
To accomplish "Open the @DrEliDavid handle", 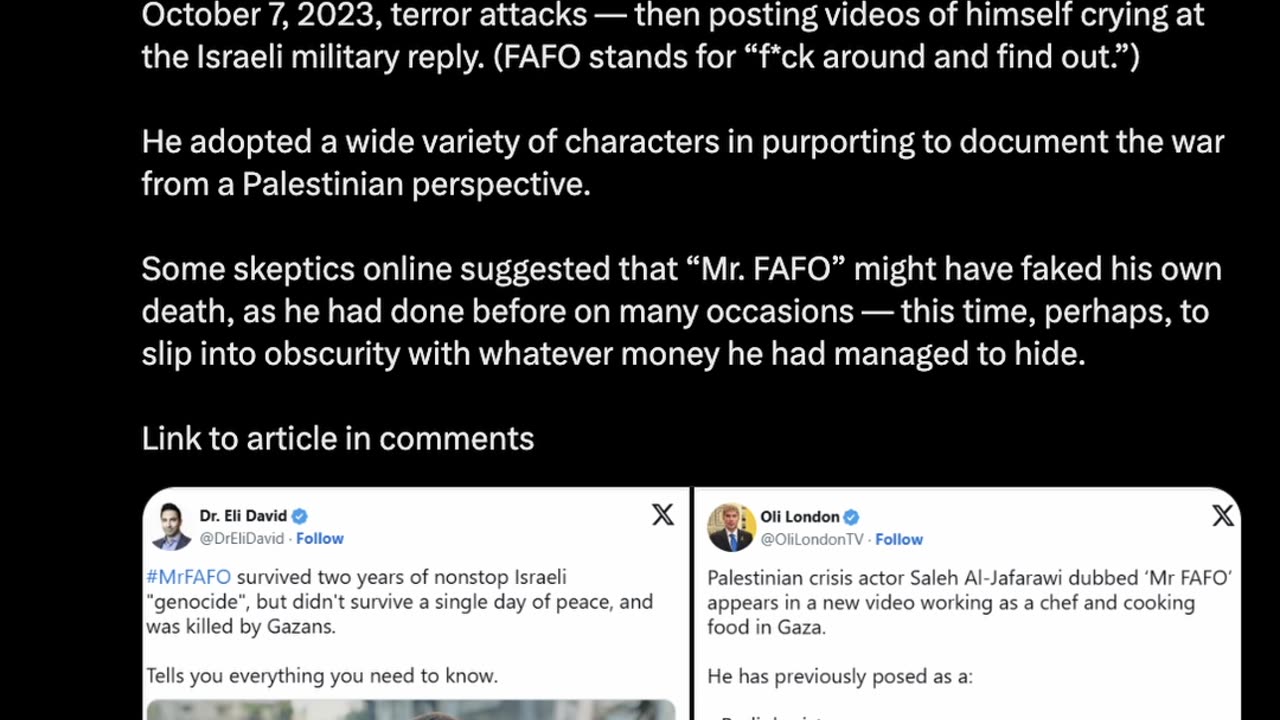I will tap(242, 538).
